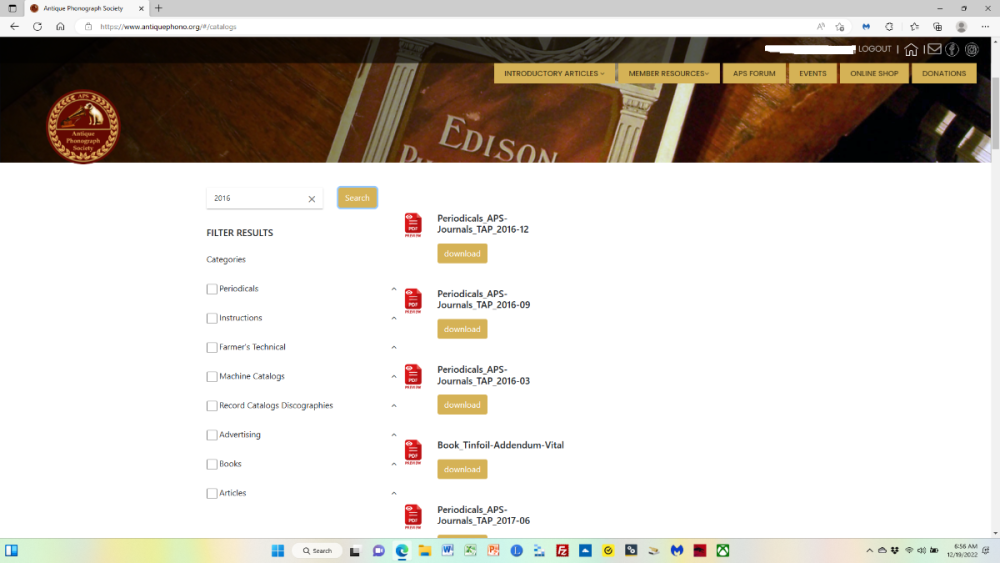
Task: Preview PDF for TAP_2016-12 journal
Action: (x=413, y=225)
